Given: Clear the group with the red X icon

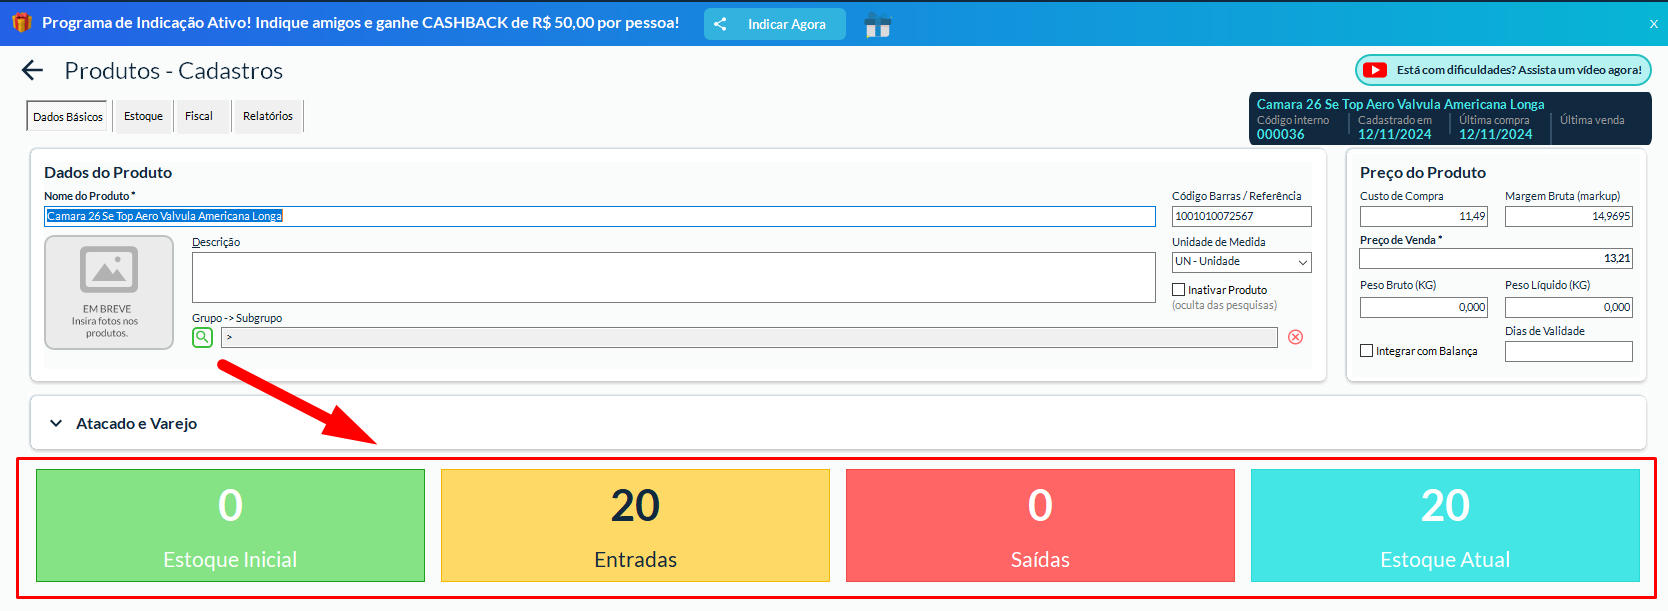Looking at the screenshot, I should click(x=1295, y=337).
